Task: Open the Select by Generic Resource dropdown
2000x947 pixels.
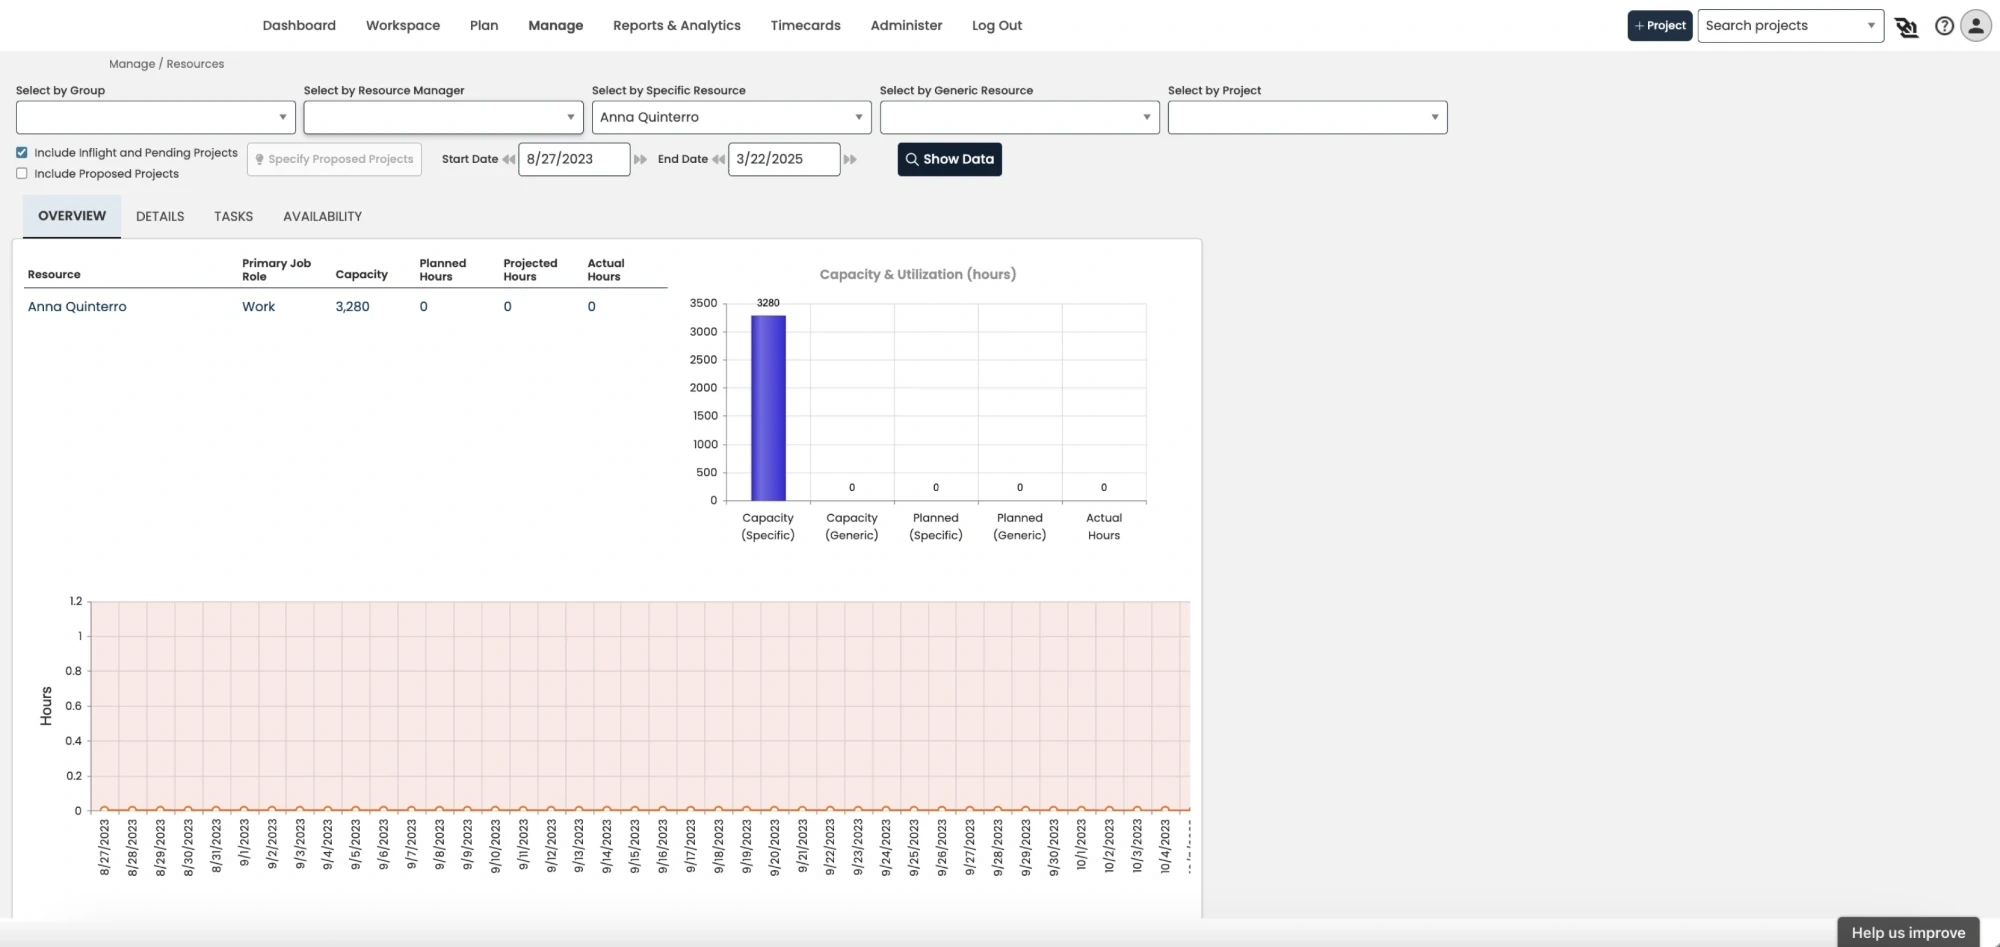Action: click(1020, 117)
